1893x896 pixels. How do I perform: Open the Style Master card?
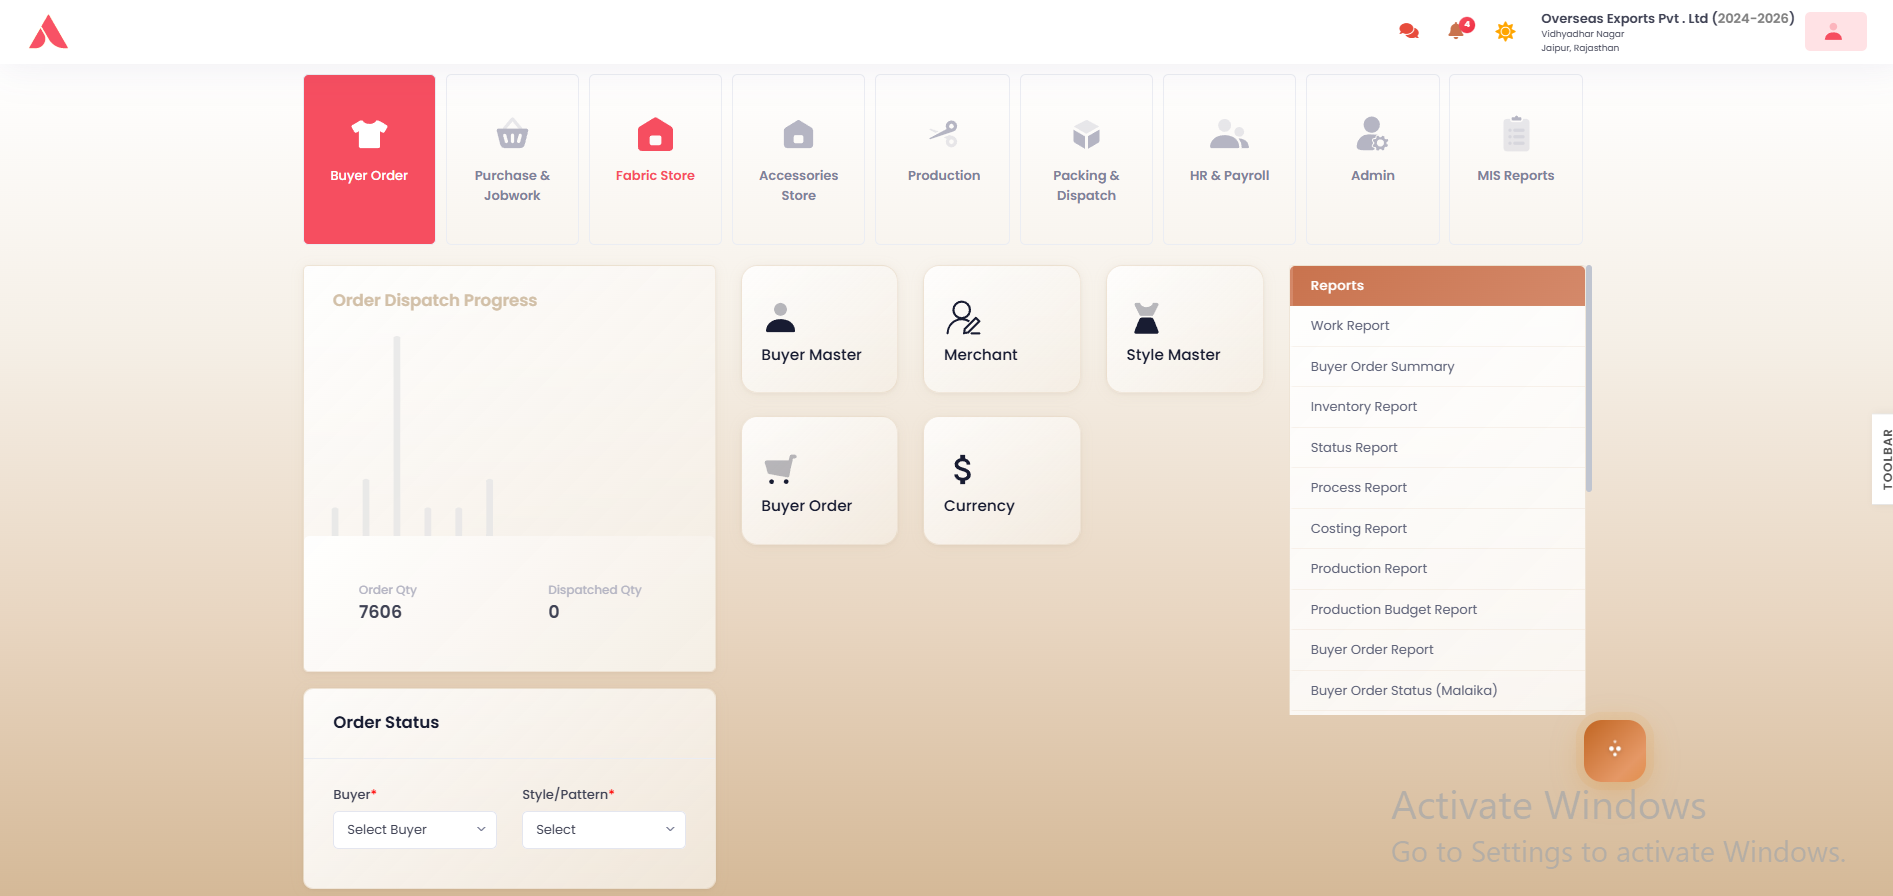pyautogui.click(x=1185, y=329)
